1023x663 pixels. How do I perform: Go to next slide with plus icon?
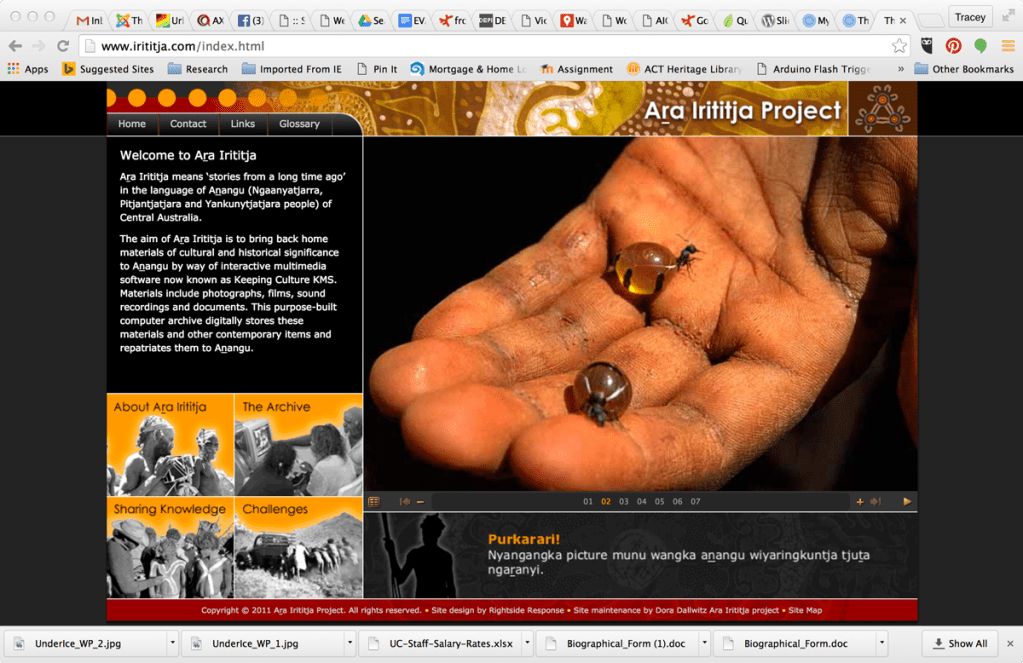pos(860,502)
